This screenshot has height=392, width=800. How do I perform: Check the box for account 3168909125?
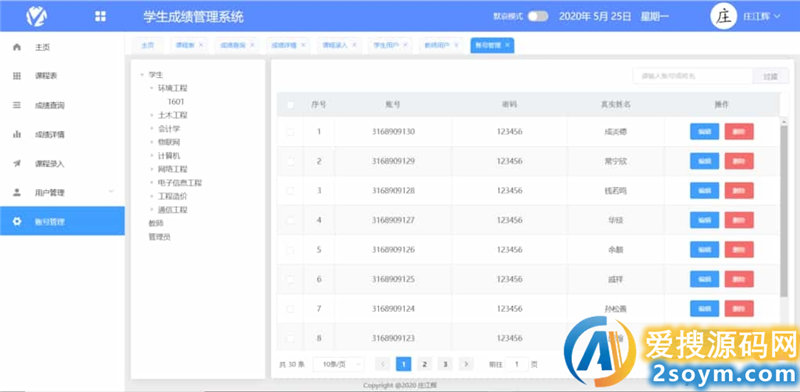click(x=291, y=279)
